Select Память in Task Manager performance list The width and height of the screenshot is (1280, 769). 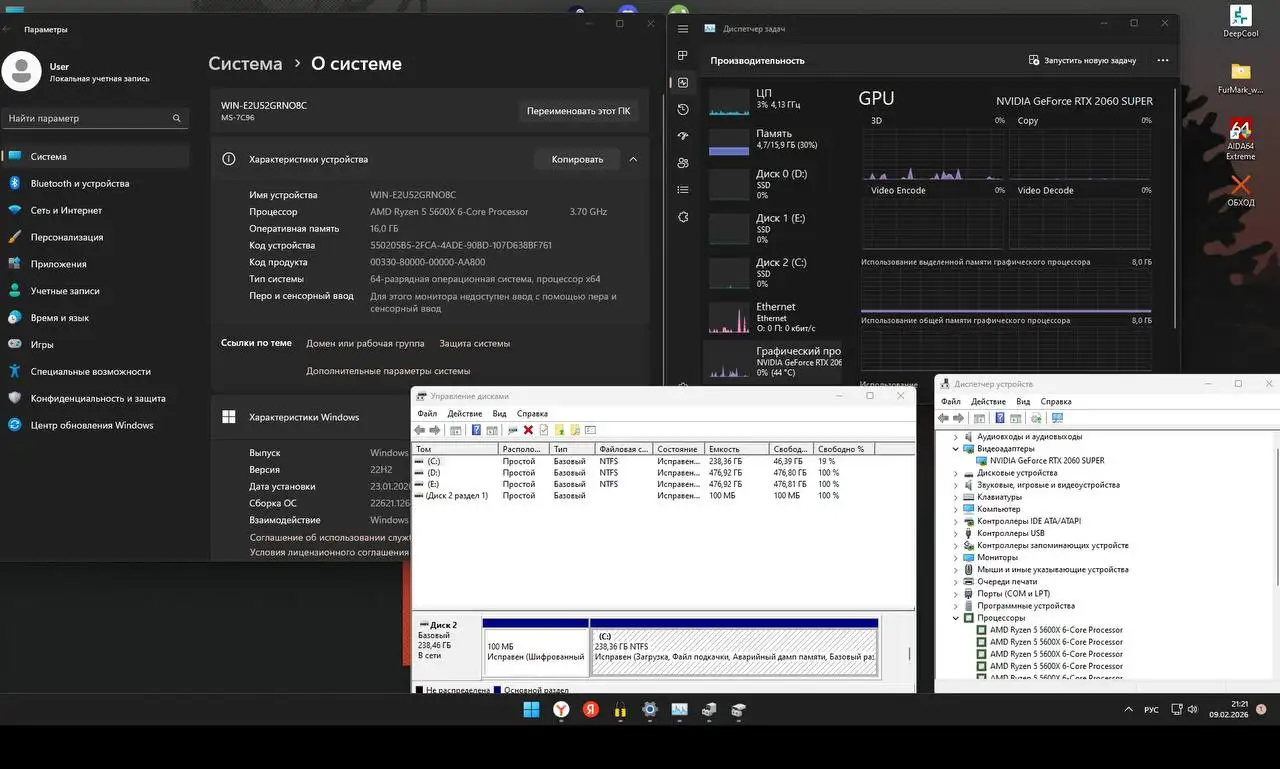click(773, 139)
